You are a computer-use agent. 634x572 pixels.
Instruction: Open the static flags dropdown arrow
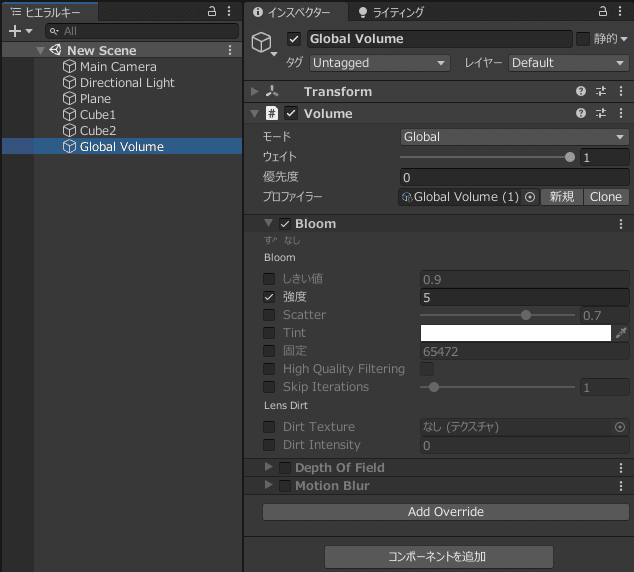click(x=623, y=39)
